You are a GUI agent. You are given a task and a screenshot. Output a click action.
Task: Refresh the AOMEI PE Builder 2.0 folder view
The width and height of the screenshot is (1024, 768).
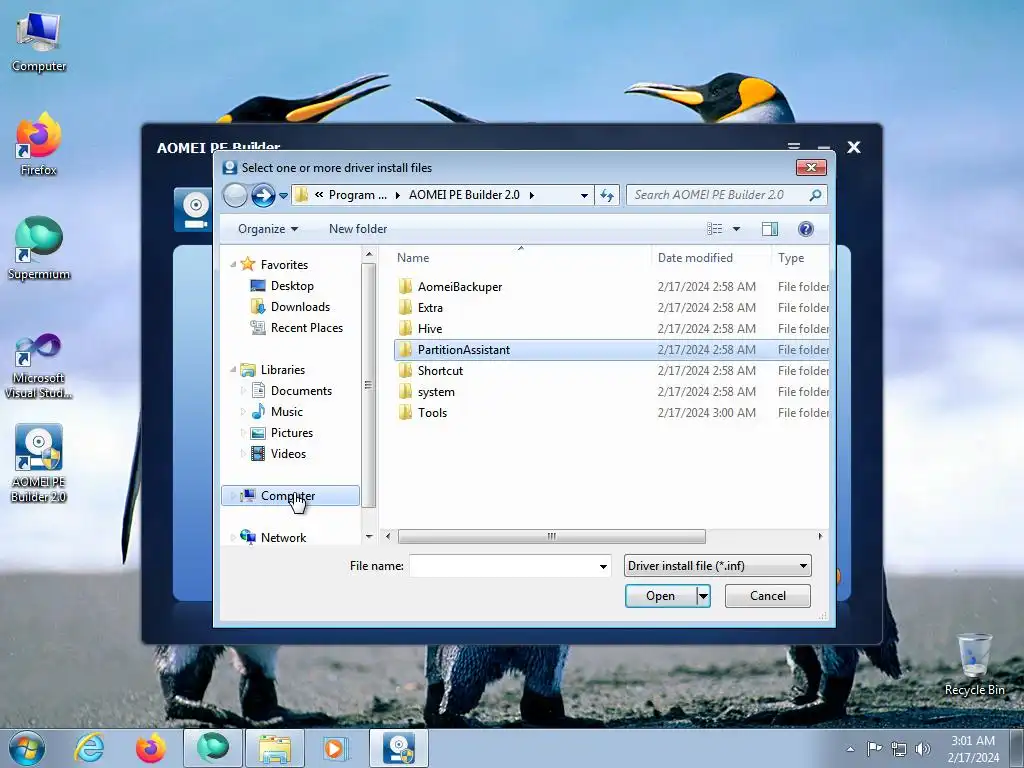coord(607,195)
